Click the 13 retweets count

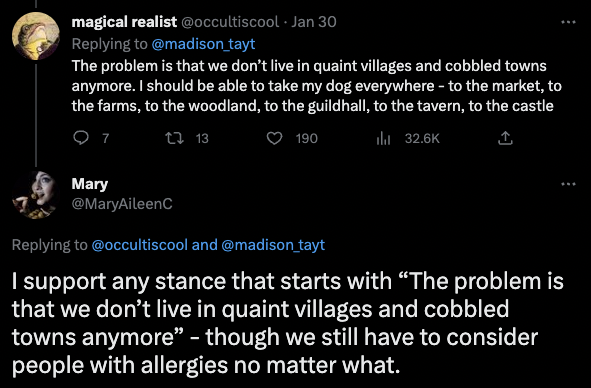(x=202, y=138)
